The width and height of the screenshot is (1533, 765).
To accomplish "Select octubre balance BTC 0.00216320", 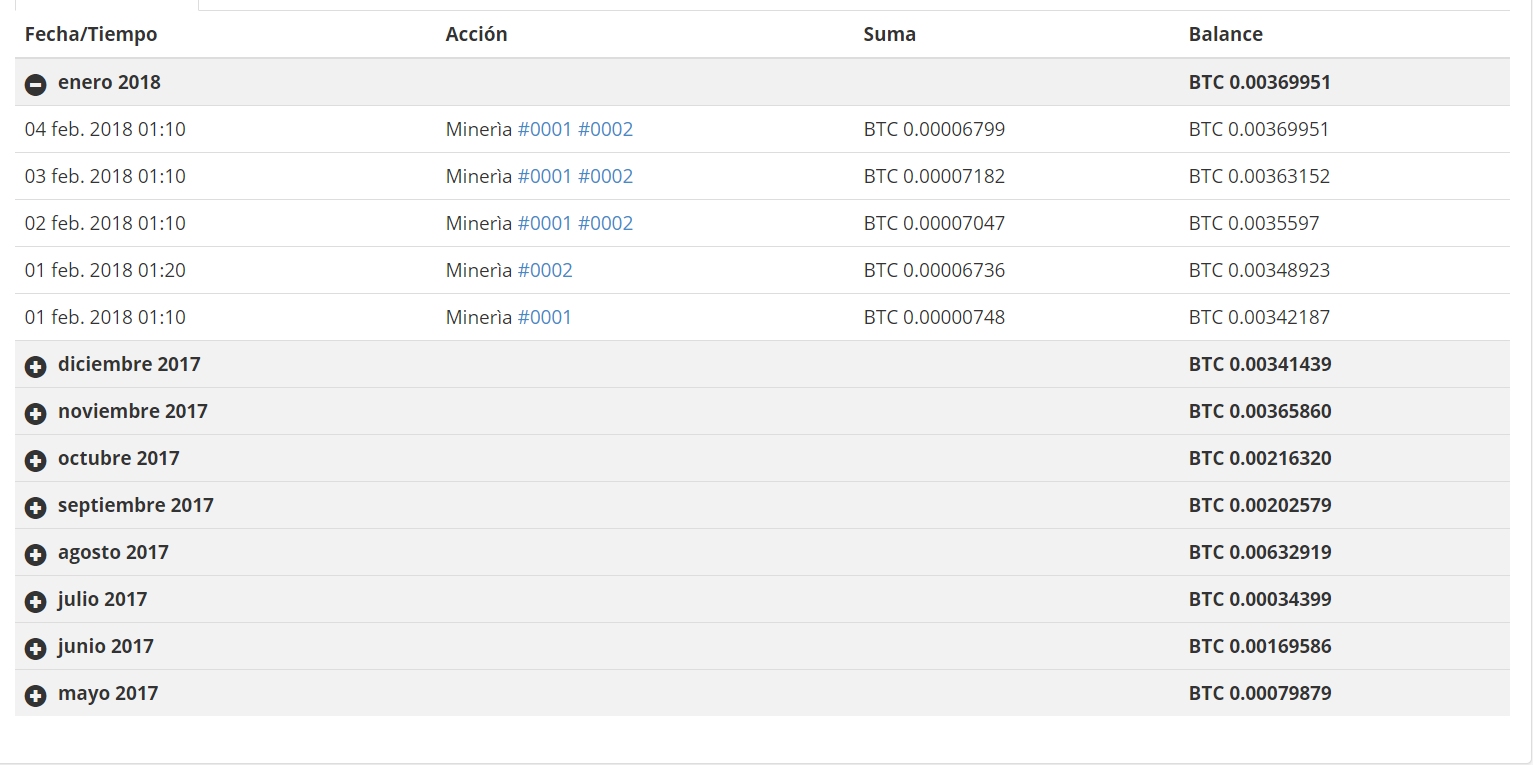I will click(x=1260, y=458).
